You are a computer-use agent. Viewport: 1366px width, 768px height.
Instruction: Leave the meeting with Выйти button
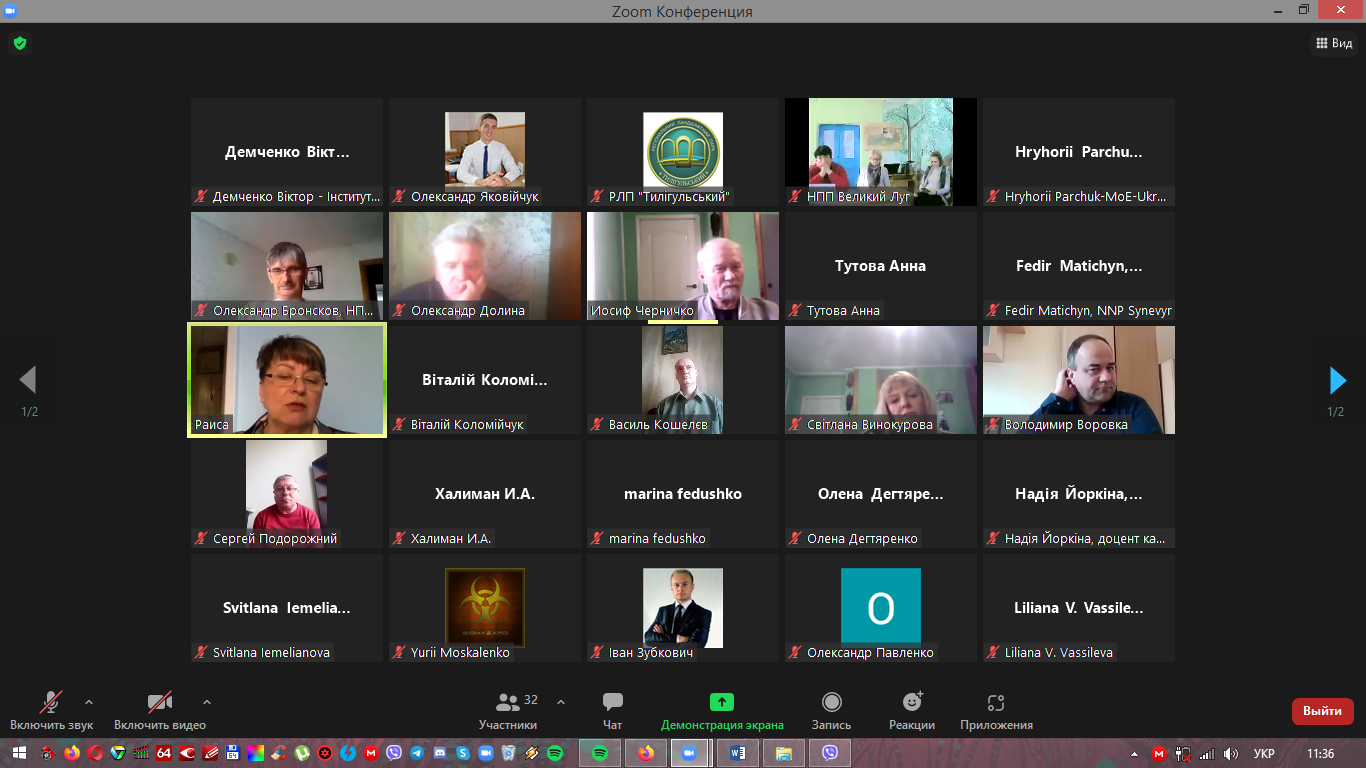pyautogui.click(x=1322, y=711)
